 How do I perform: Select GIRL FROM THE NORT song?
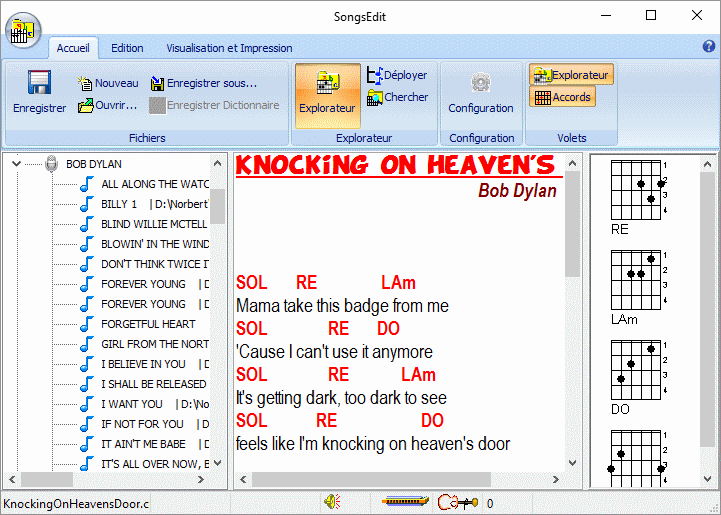[x=155, y=344]
